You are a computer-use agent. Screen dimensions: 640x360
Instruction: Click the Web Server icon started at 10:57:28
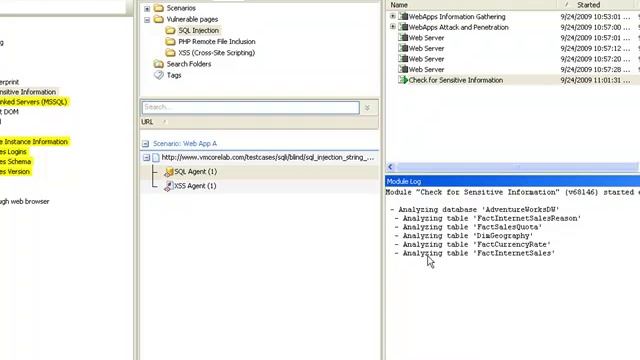click(403, 69)
